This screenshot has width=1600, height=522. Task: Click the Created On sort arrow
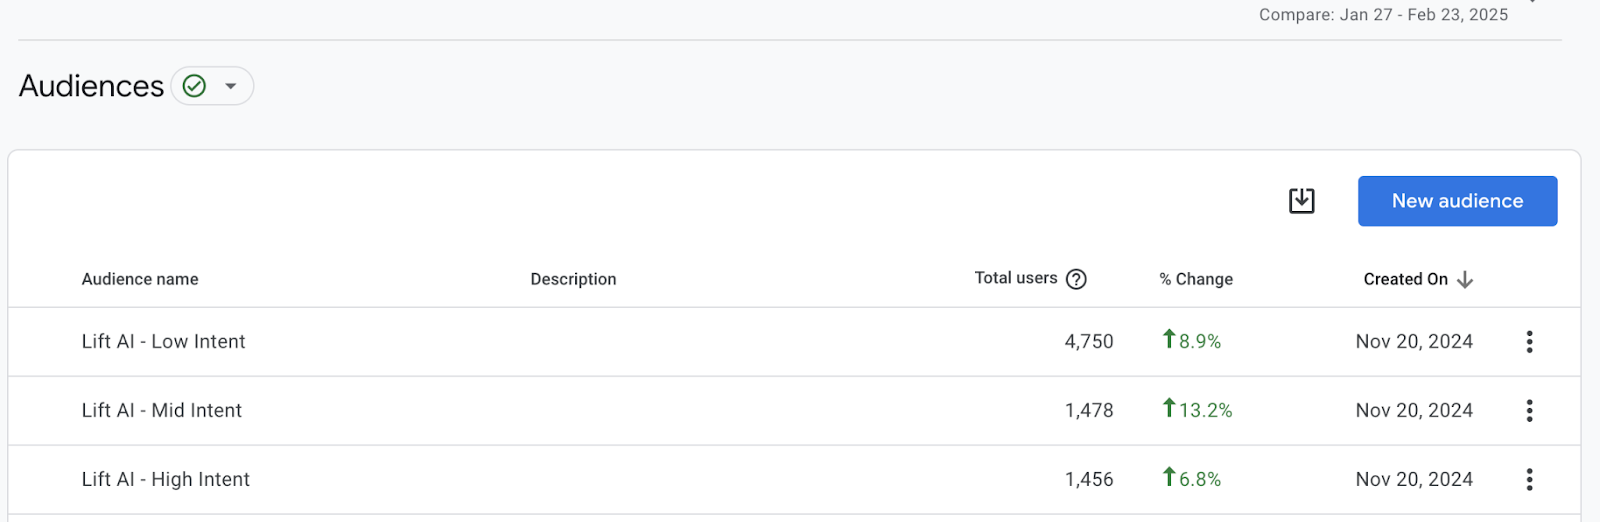1465,280
